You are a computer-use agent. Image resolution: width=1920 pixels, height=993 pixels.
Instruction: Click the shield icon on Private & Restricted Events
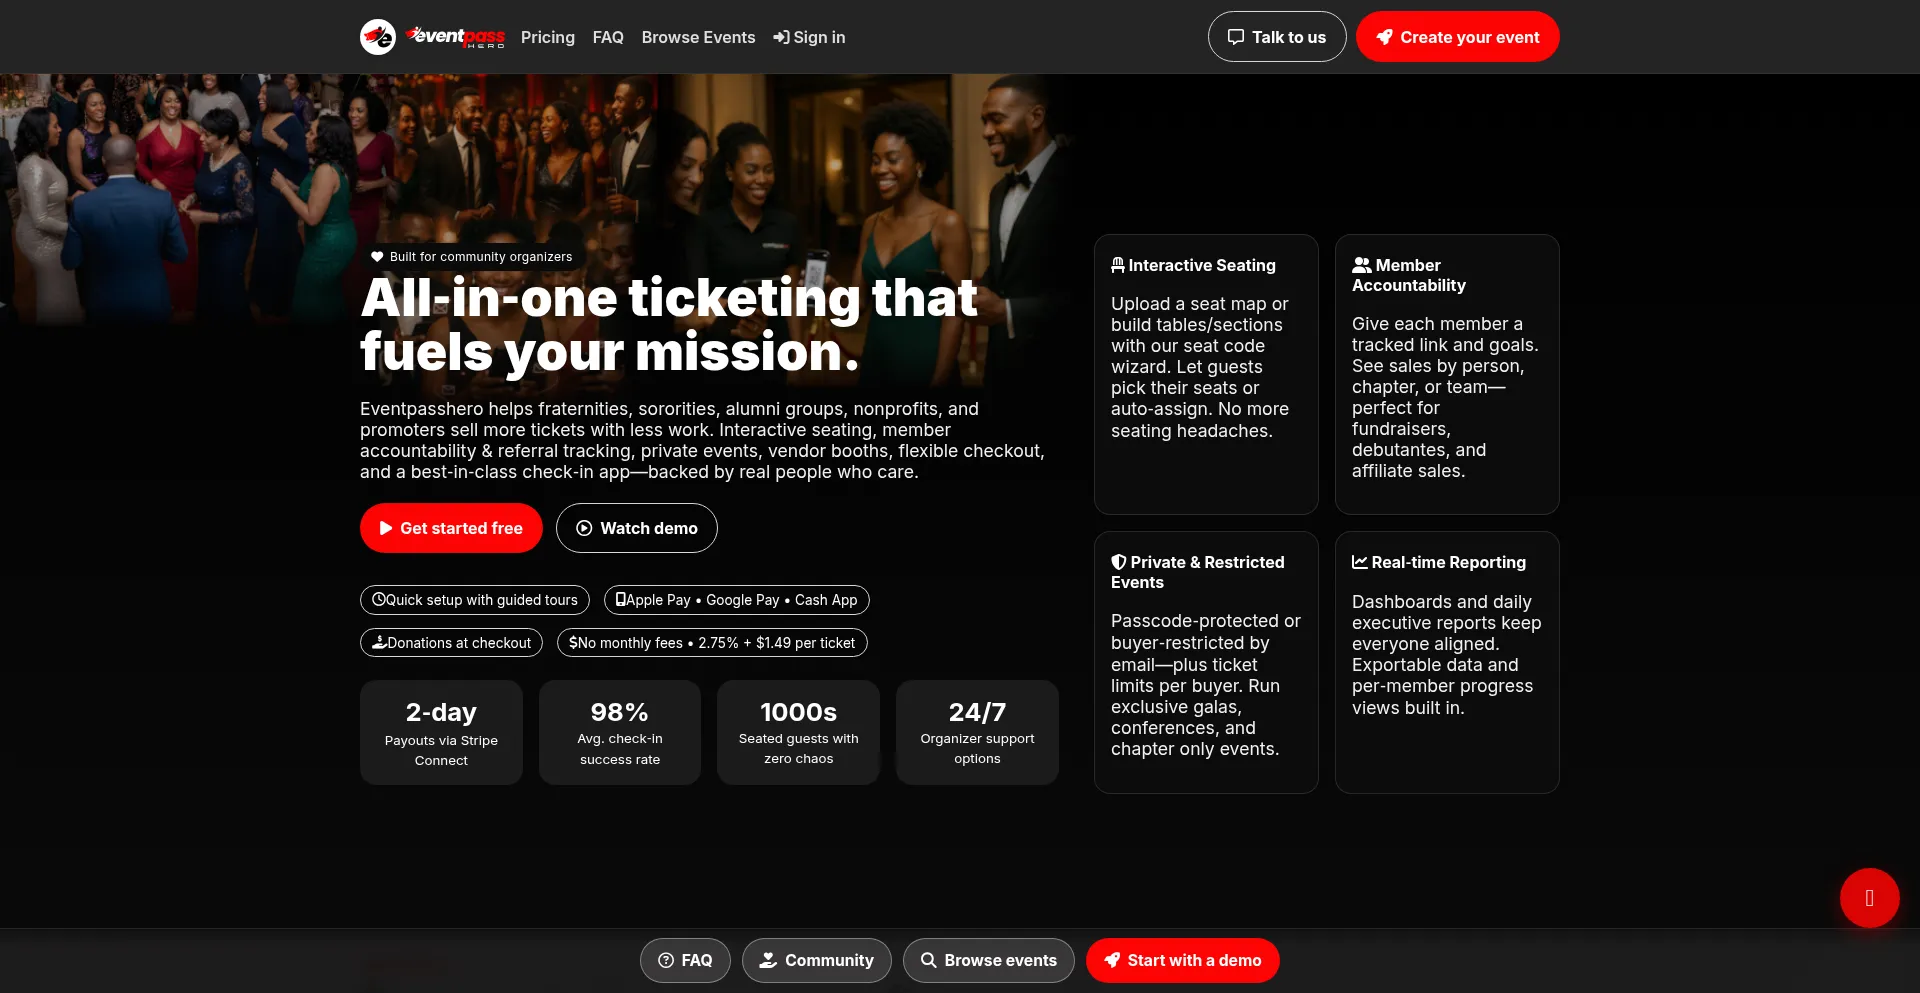coord(1117,561)
